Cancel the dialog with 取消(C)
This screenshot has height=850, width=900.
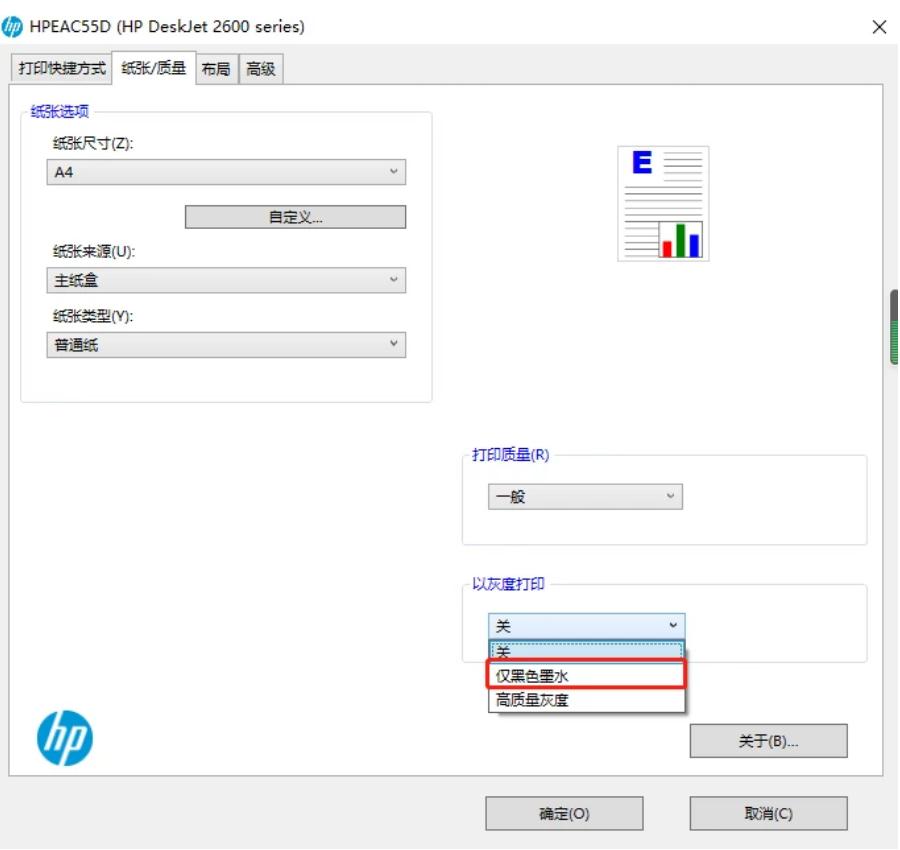tap(768, 813)
